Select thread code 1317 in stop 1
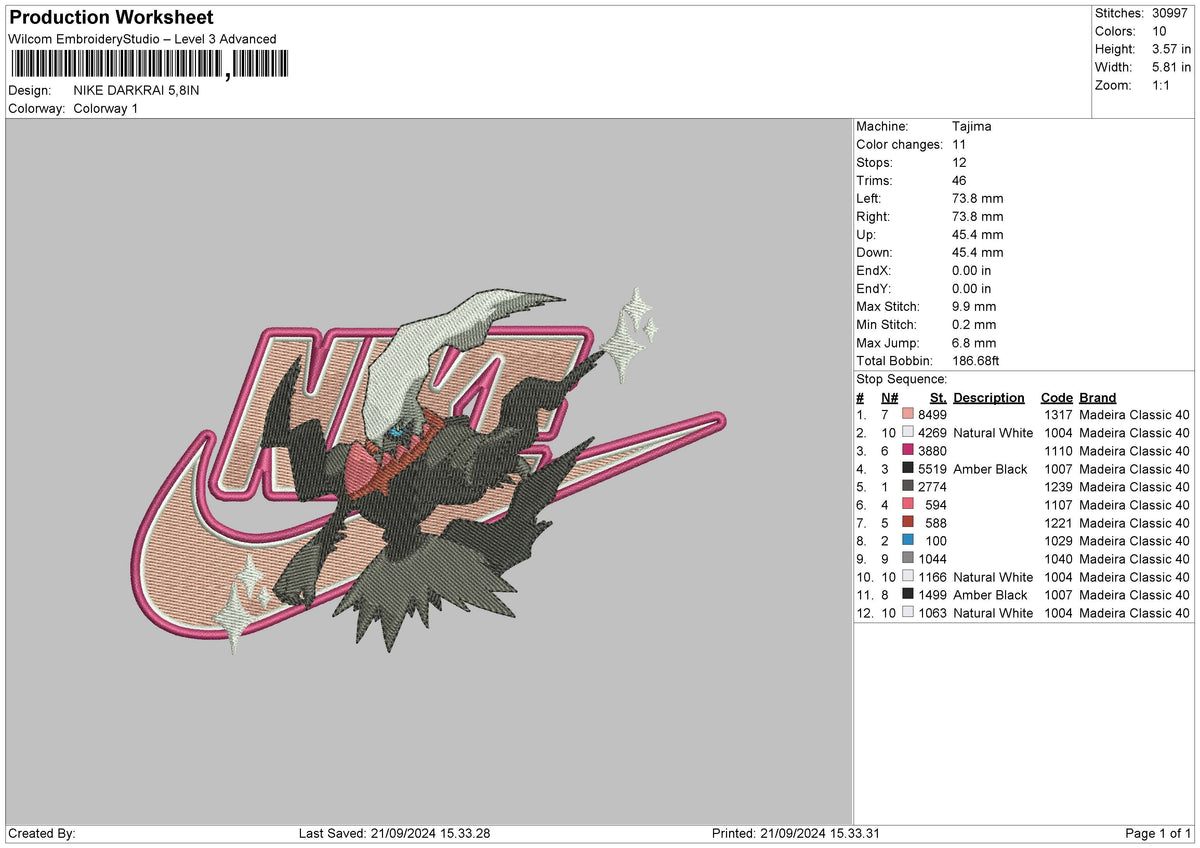Viewport: 1200px width, 848px height. coord(1058,415)
